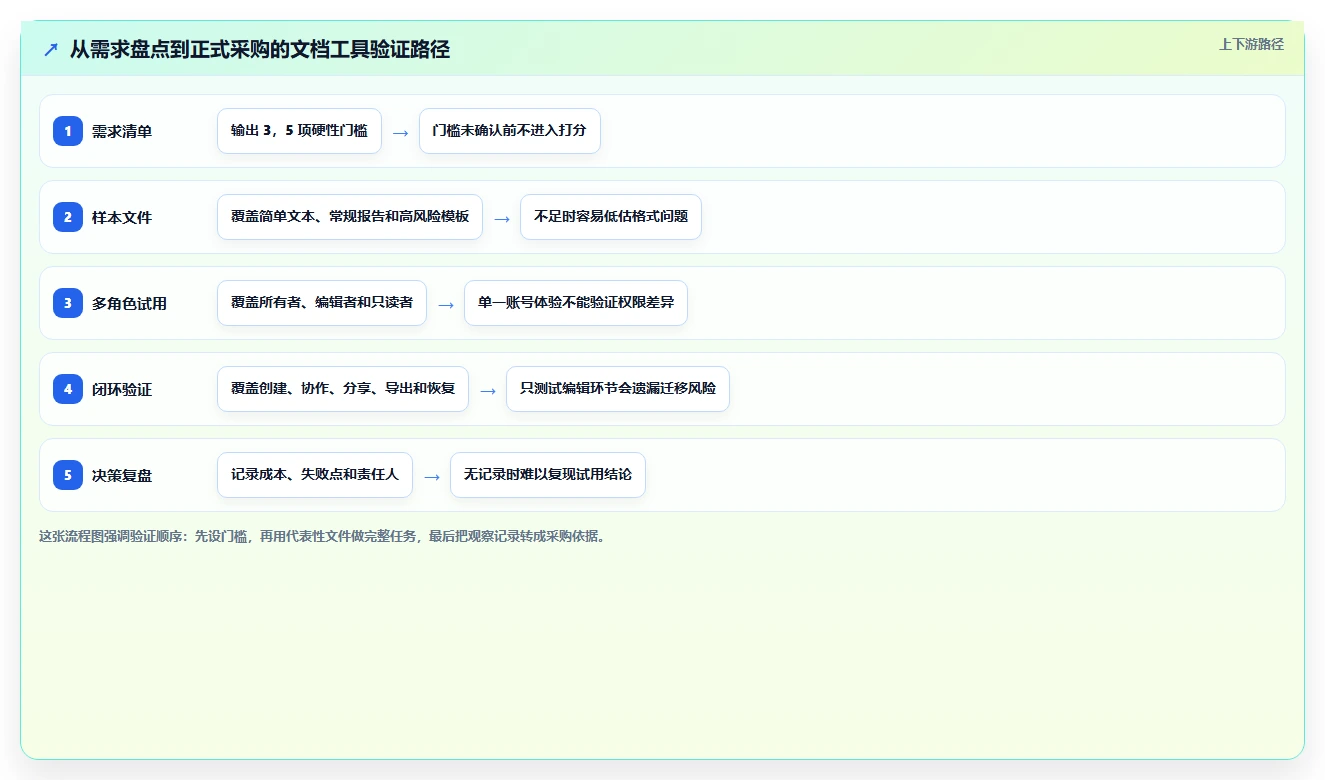The image size is (1325, 780).
Task: Click the 上下游路径 label
Action: point(1251,44)
